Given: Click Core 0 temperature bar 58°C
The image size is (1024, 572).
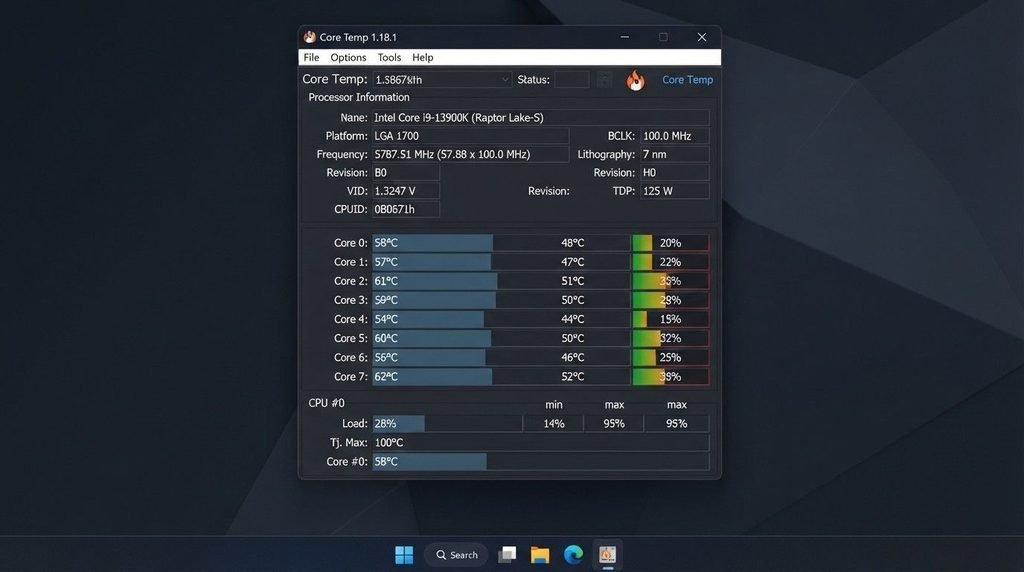Looking at the screenshot, I should click(432, 243).
